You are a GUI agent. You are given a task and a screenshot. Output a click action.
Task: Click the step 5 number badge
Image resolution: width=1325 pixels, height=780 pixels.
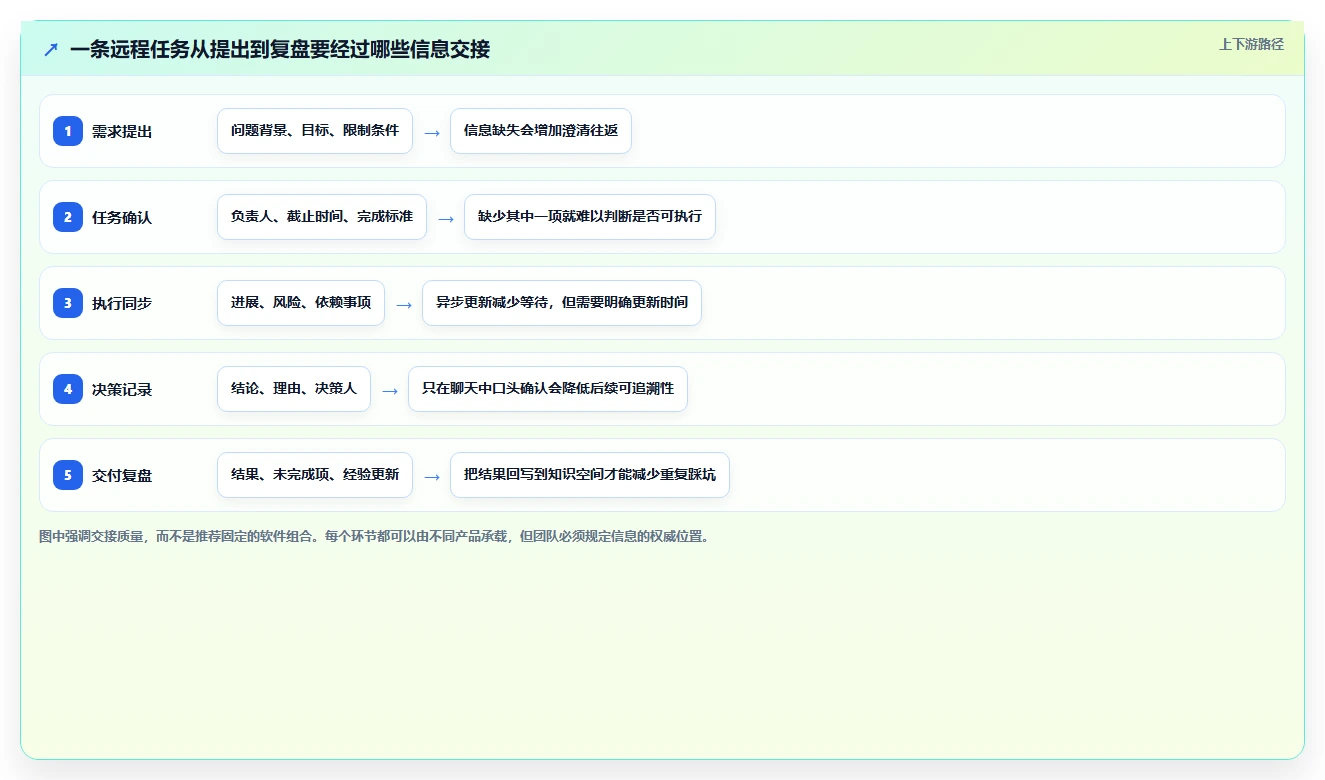pos(68,475)
